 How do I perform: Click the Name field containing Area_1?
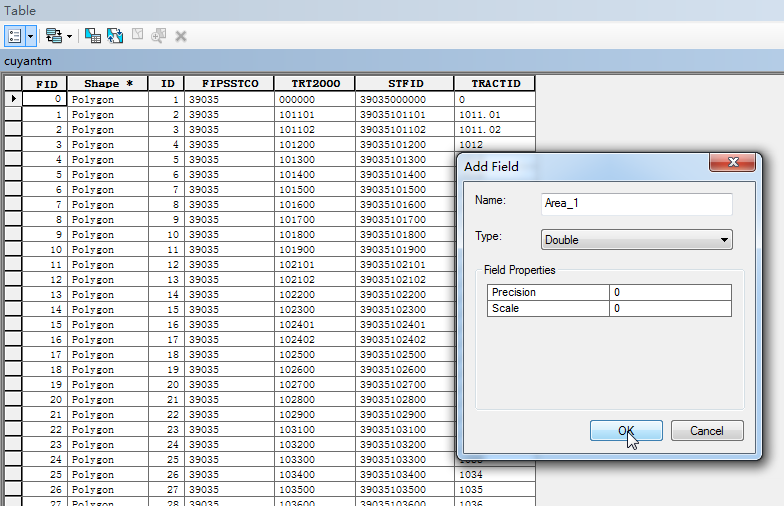point(636,204)
